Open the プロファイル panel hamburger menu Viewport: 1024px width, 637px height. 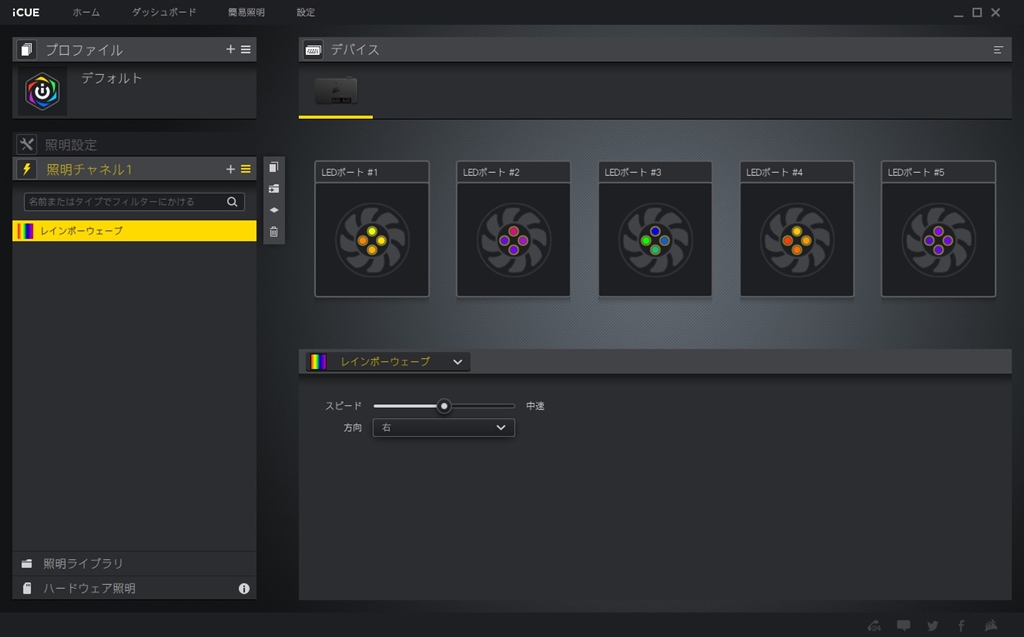pyautogui.click(x=246, y=49)
